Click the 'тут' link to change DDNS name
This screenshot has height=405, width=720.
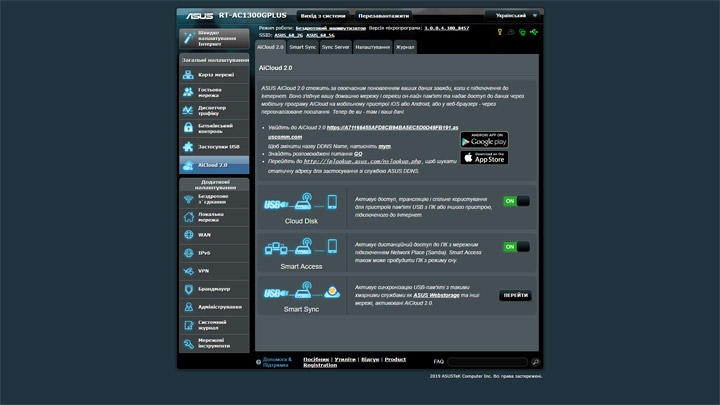(x=384, y=146)
